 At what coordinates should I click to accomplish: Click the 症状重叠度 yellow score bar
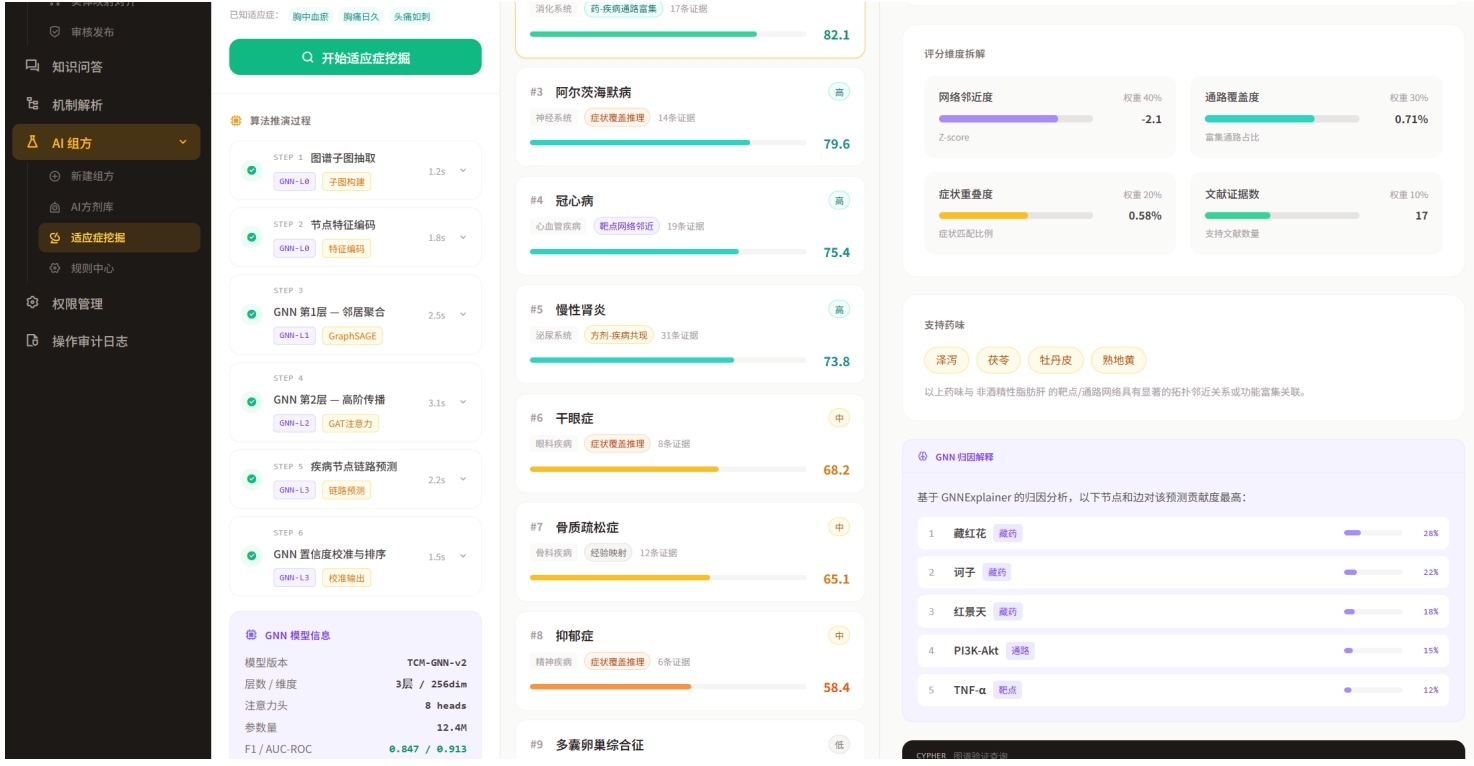click(x=1015, y=215)
